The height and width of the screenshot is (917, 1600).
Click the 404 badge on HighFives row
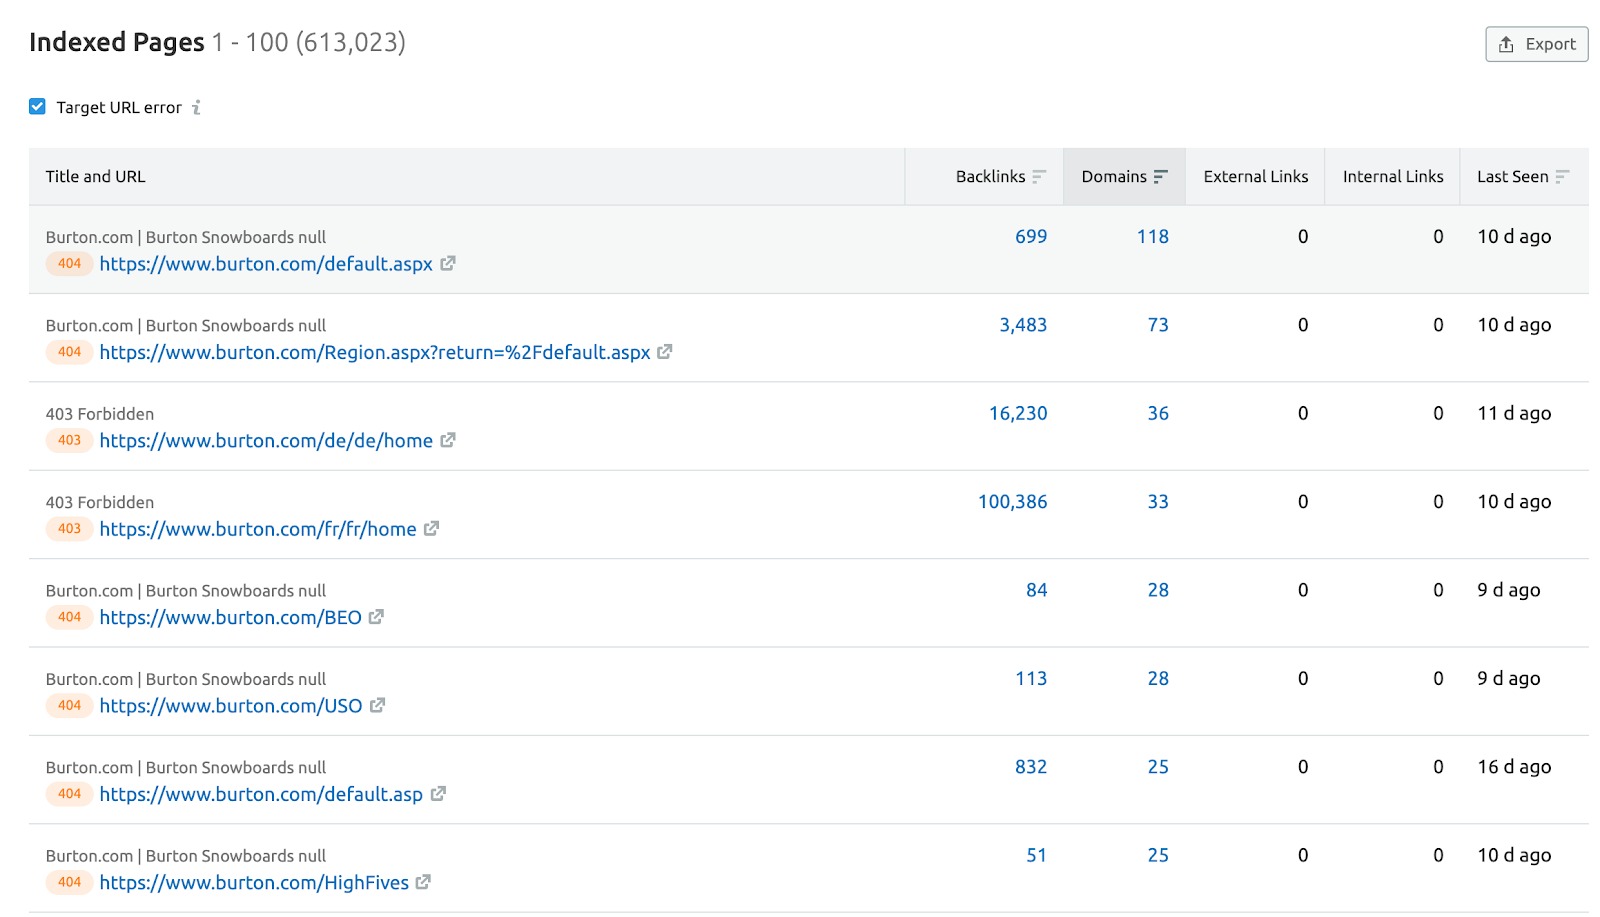pos(69,882)
